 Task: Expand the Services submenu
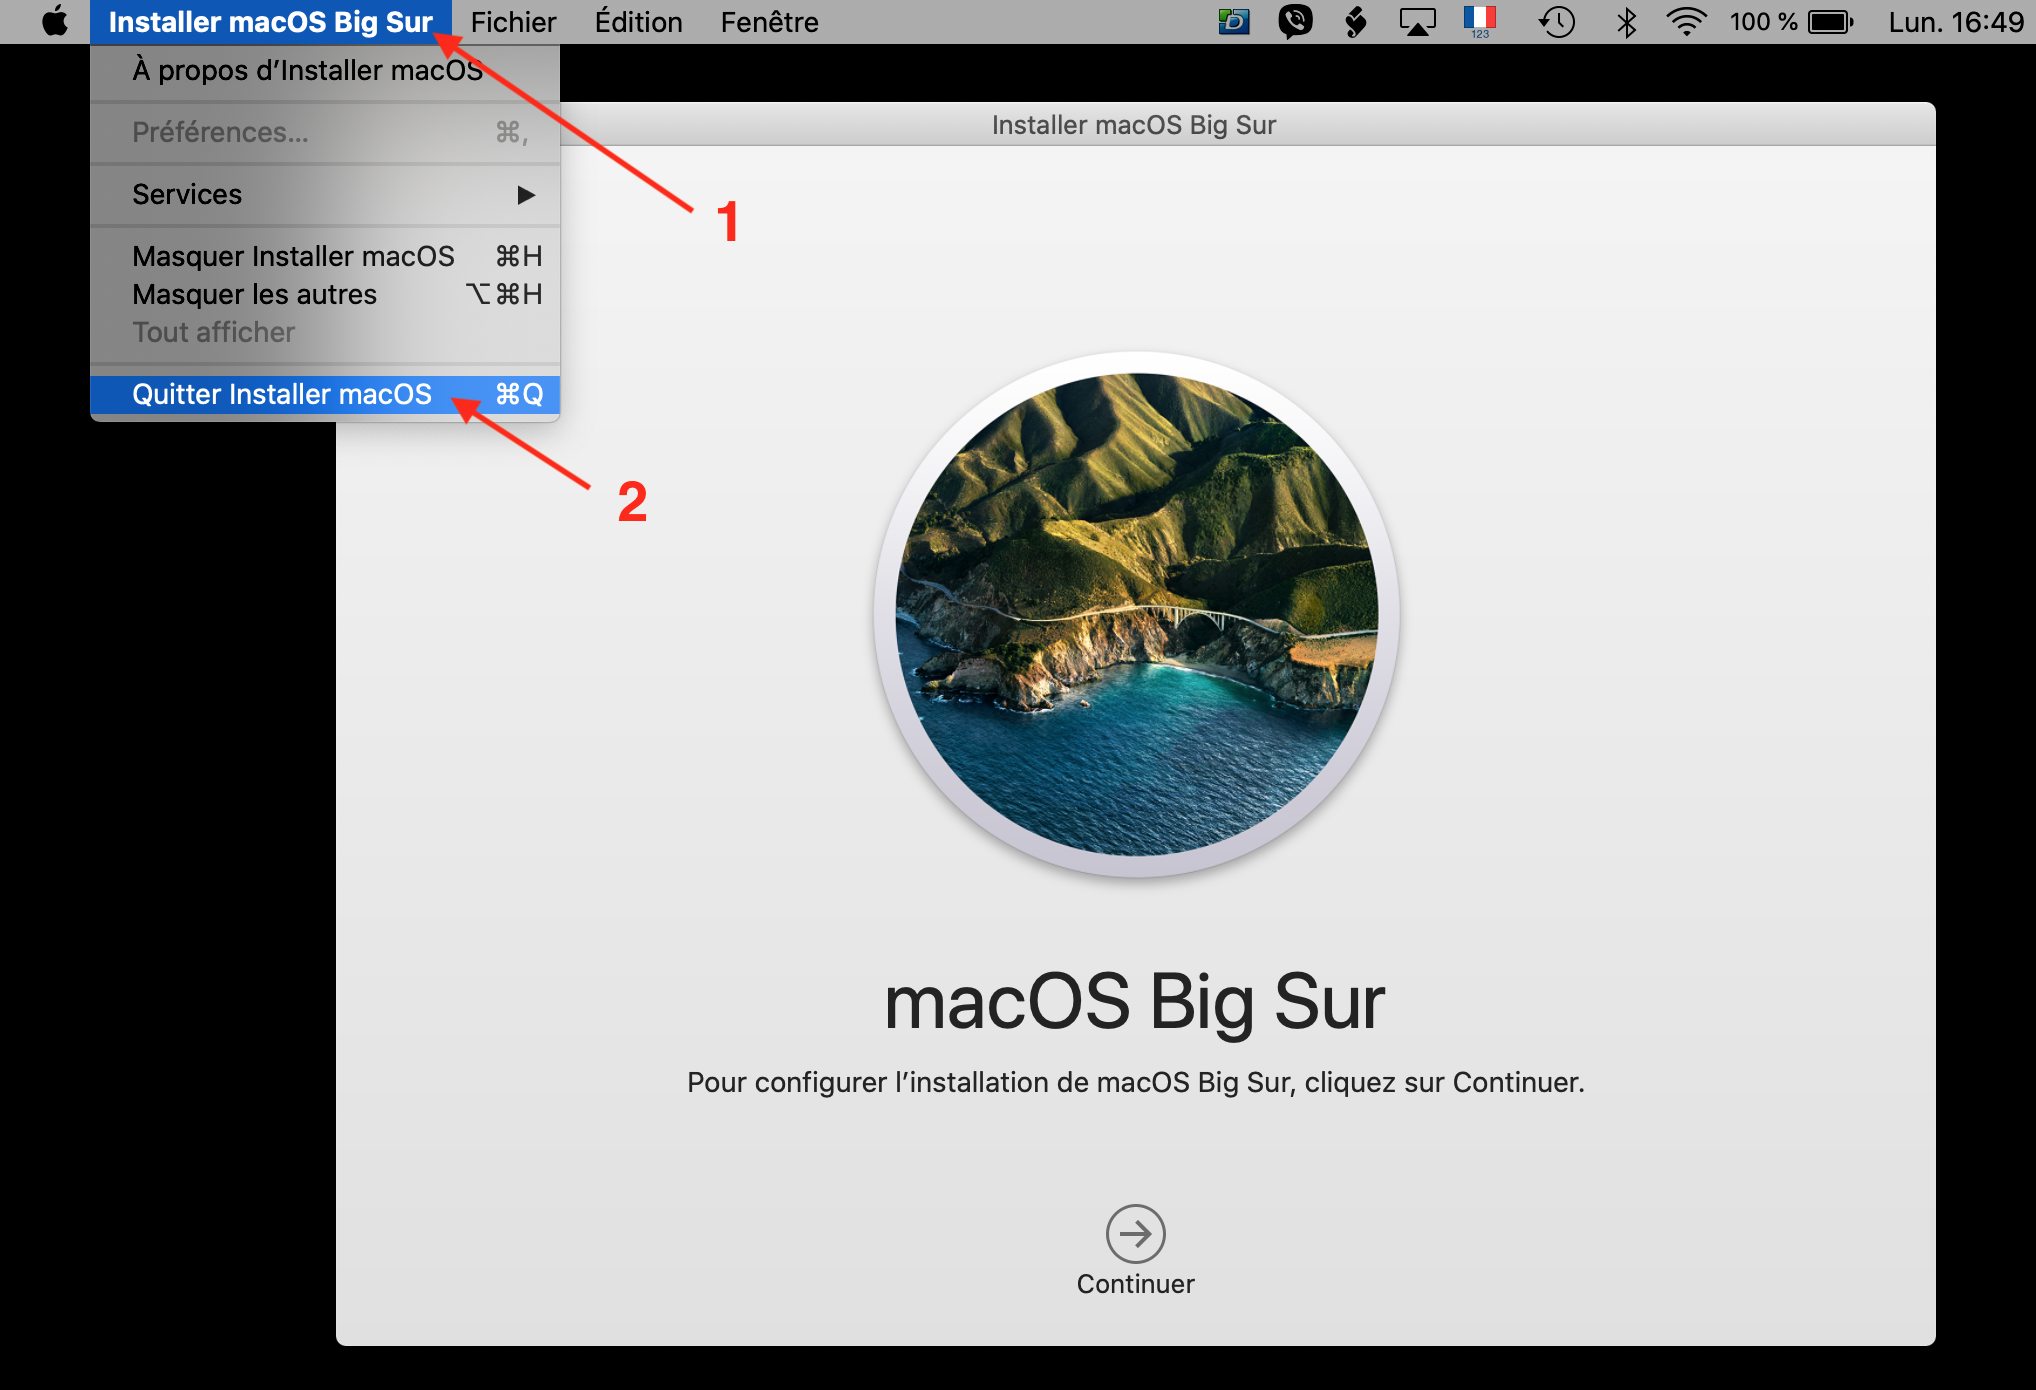click(x=187, y=194)
